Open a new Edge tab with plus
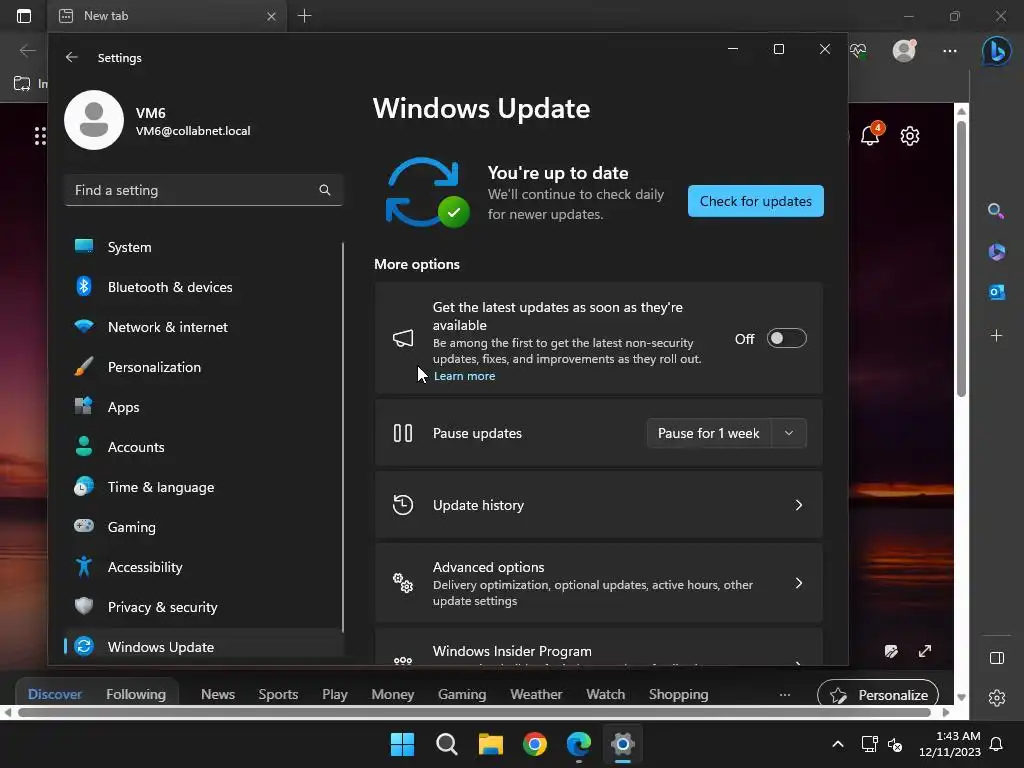1024x768 pixels. coord(304,16)
